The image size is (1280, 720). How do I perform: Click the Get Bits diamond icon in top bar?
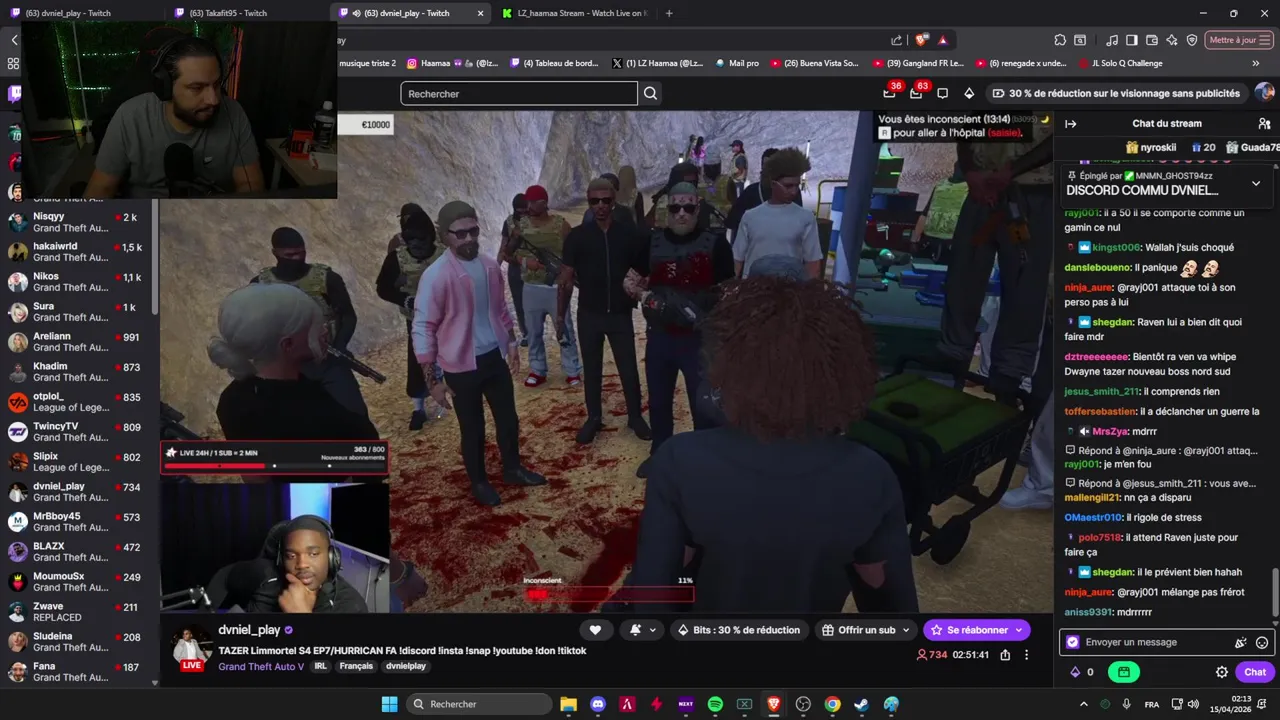click(969, 93)
